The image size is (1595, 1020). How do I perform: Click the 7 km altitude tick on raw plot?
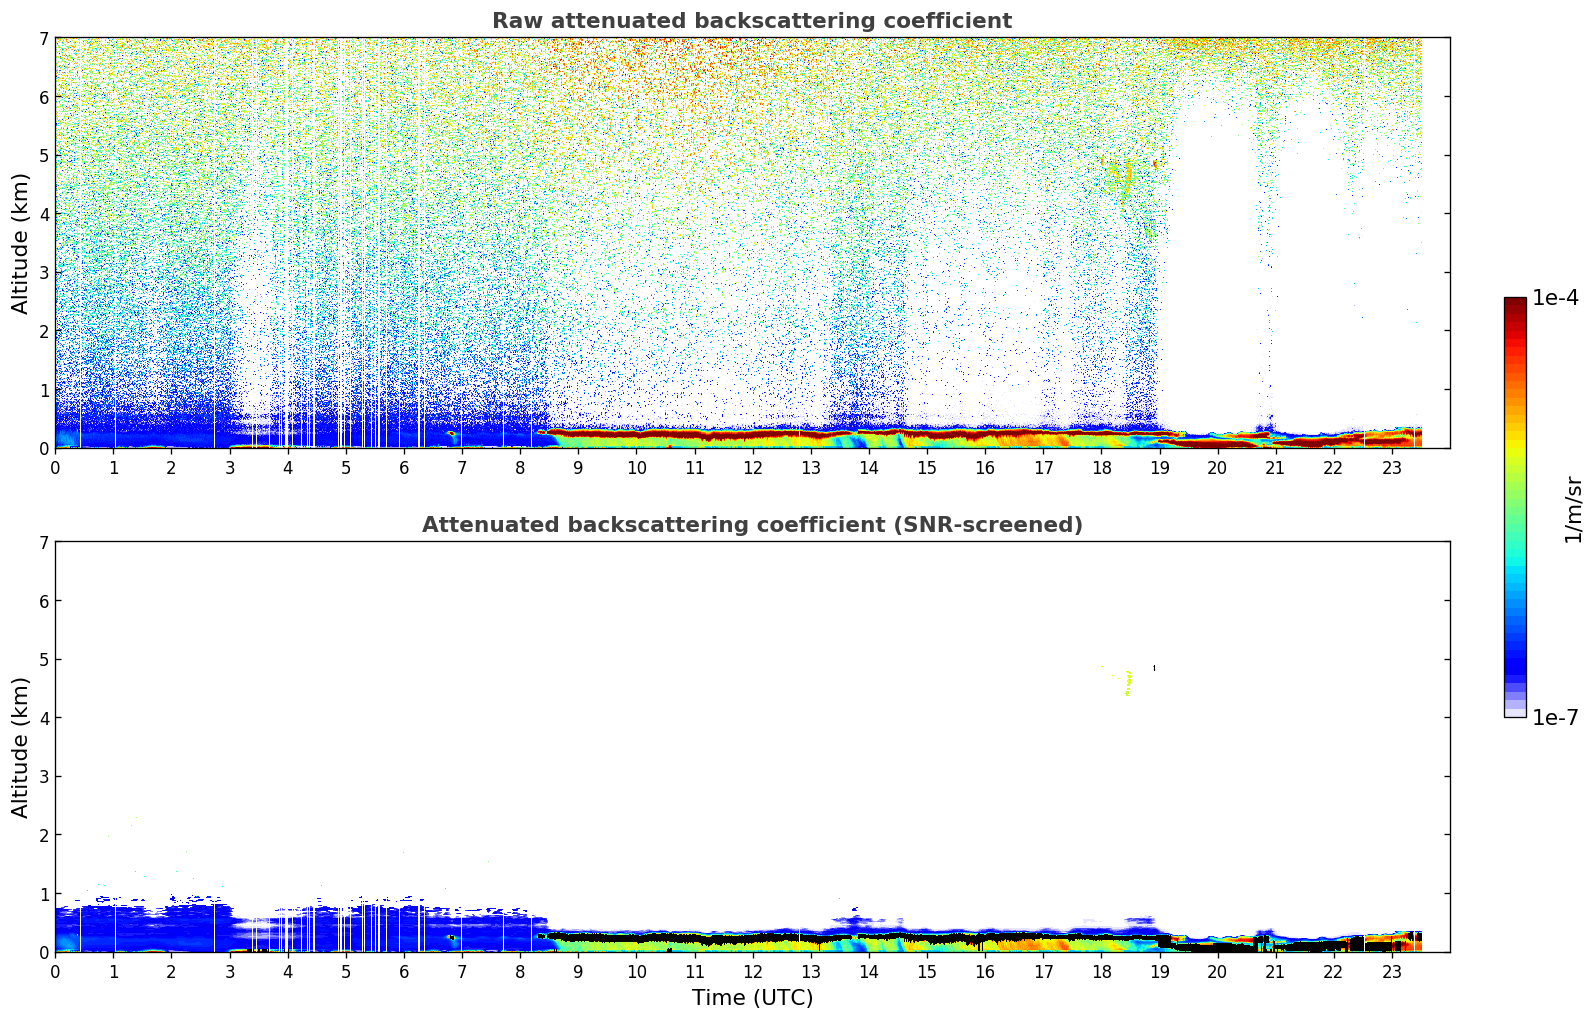tap(42, 38)
